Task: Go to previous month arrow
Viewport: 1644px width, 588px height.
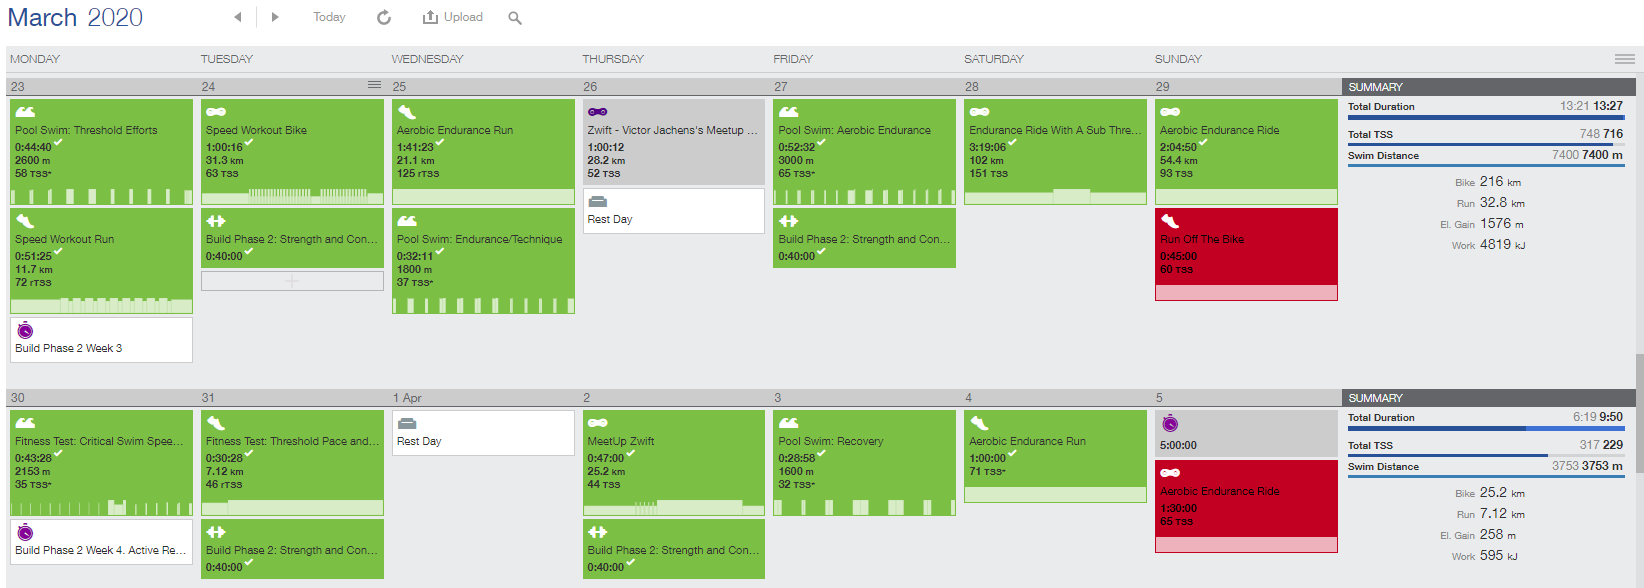Action: (237, 17)
